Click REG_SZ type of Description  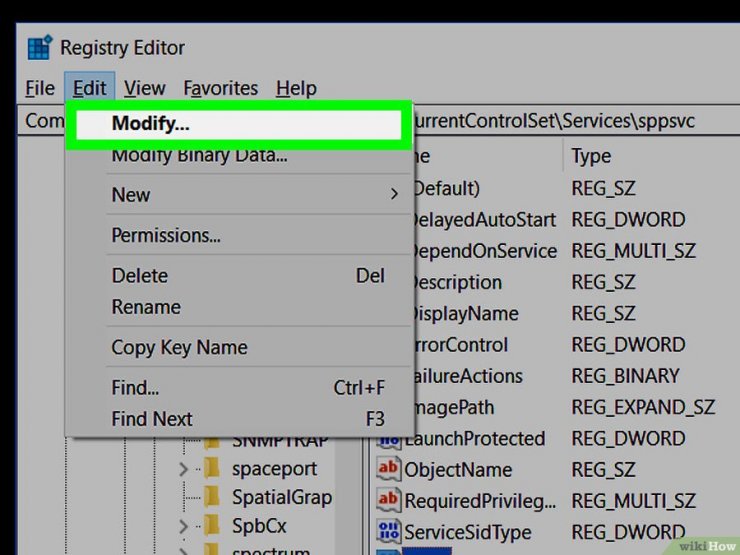click(603, 283)
